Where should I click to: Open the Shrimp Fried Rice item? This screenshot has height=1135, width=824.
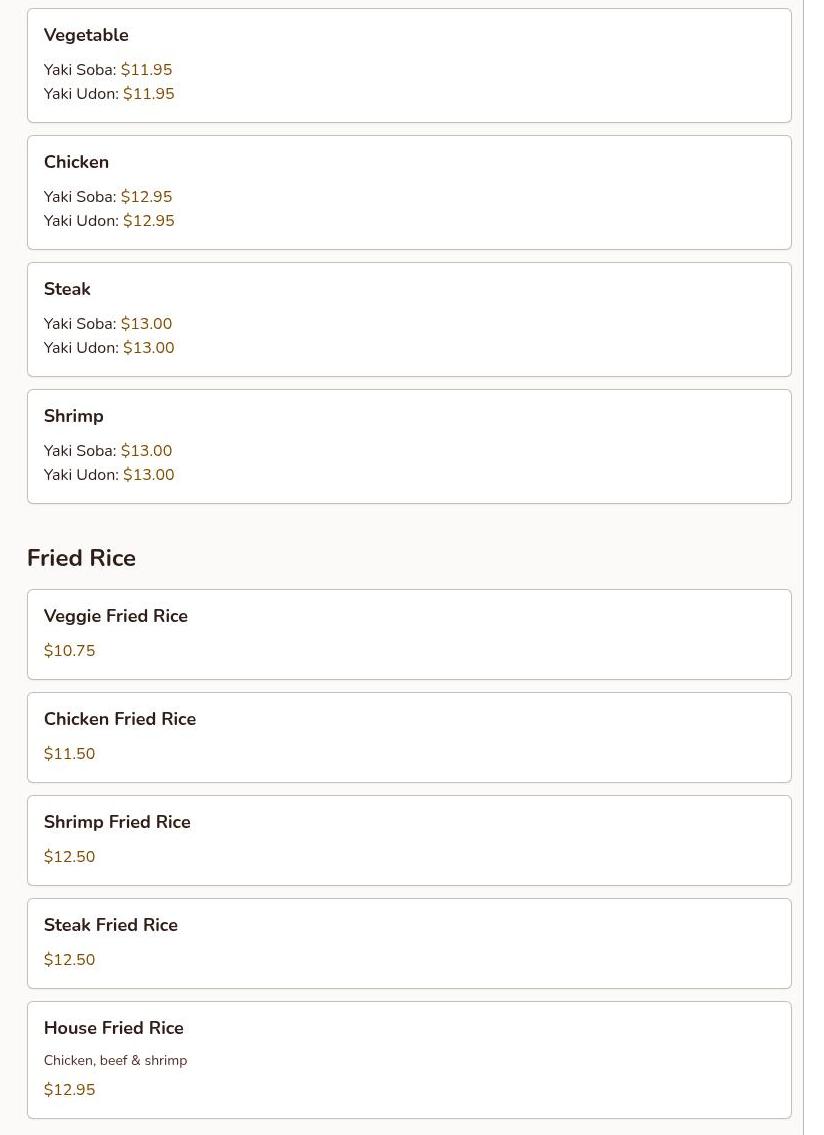click(409, 840)
